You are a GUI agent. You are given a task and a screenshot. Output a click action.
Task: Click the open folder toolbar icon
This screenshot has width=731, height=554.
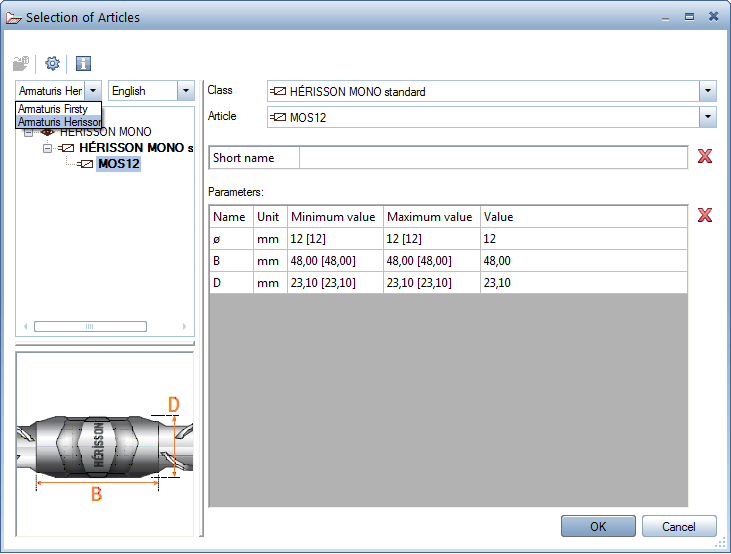coord(21,63)
